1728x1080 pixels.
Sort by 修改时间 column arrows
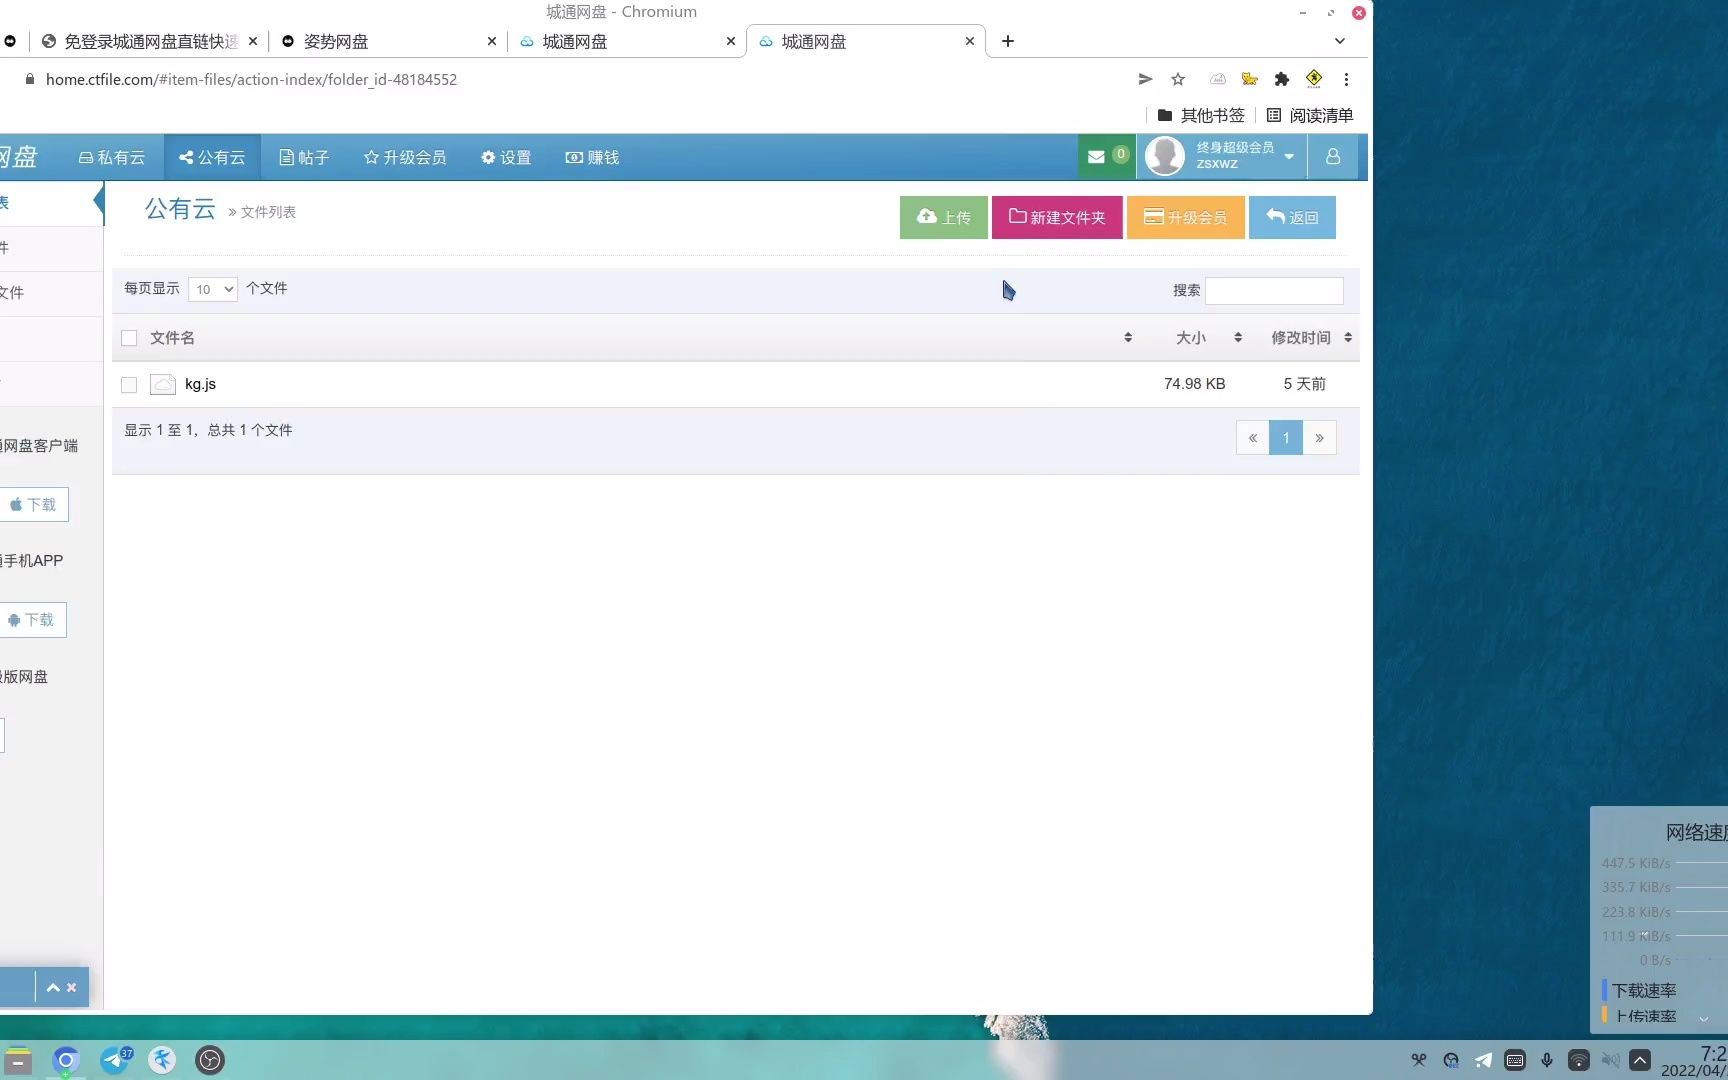pos(1348,338)
